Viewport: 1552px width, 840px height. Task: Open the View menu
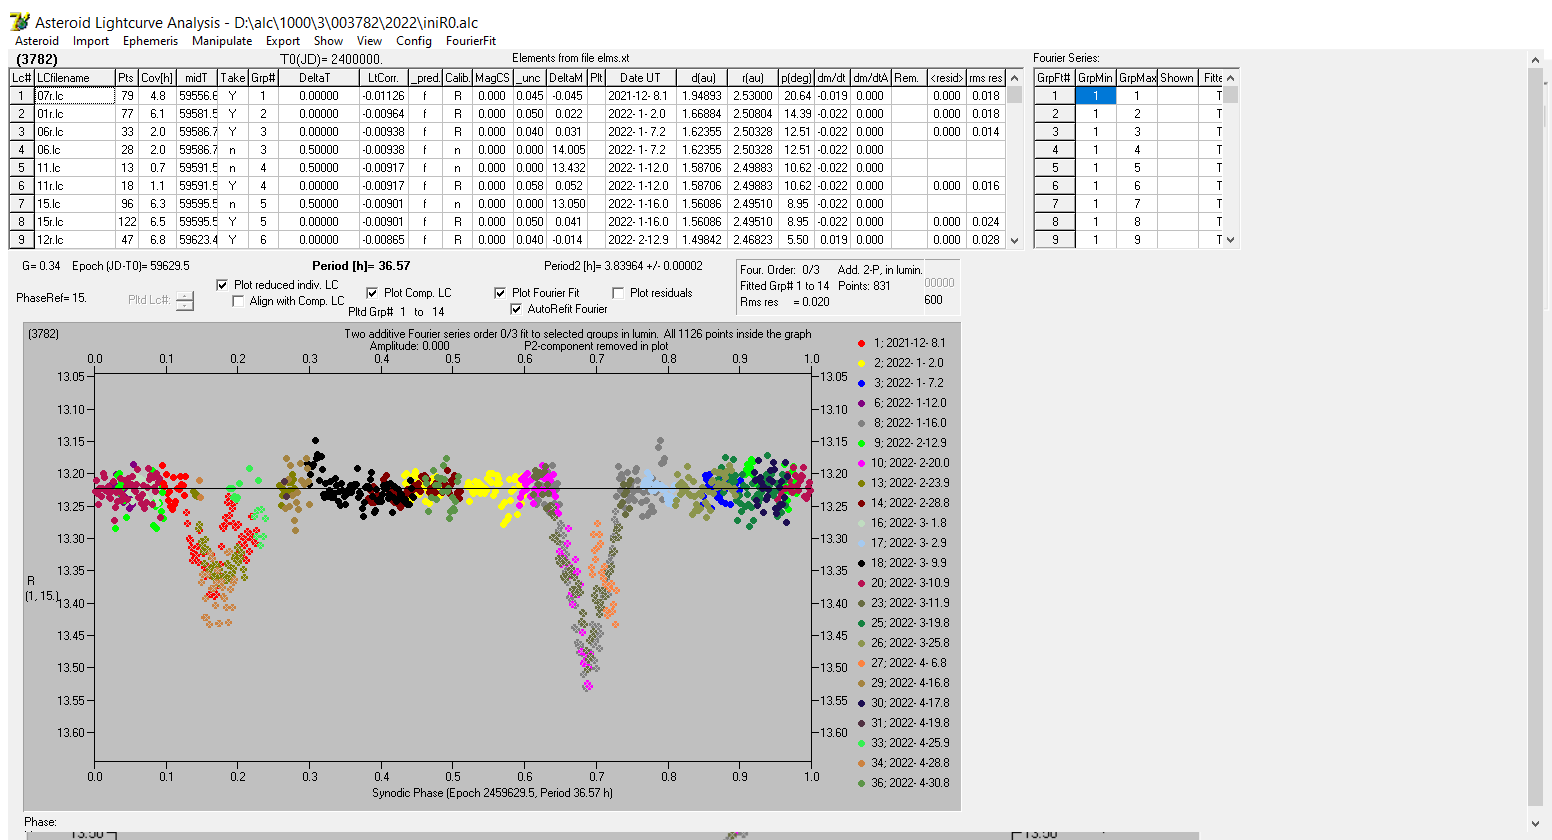tap(370, 41)
